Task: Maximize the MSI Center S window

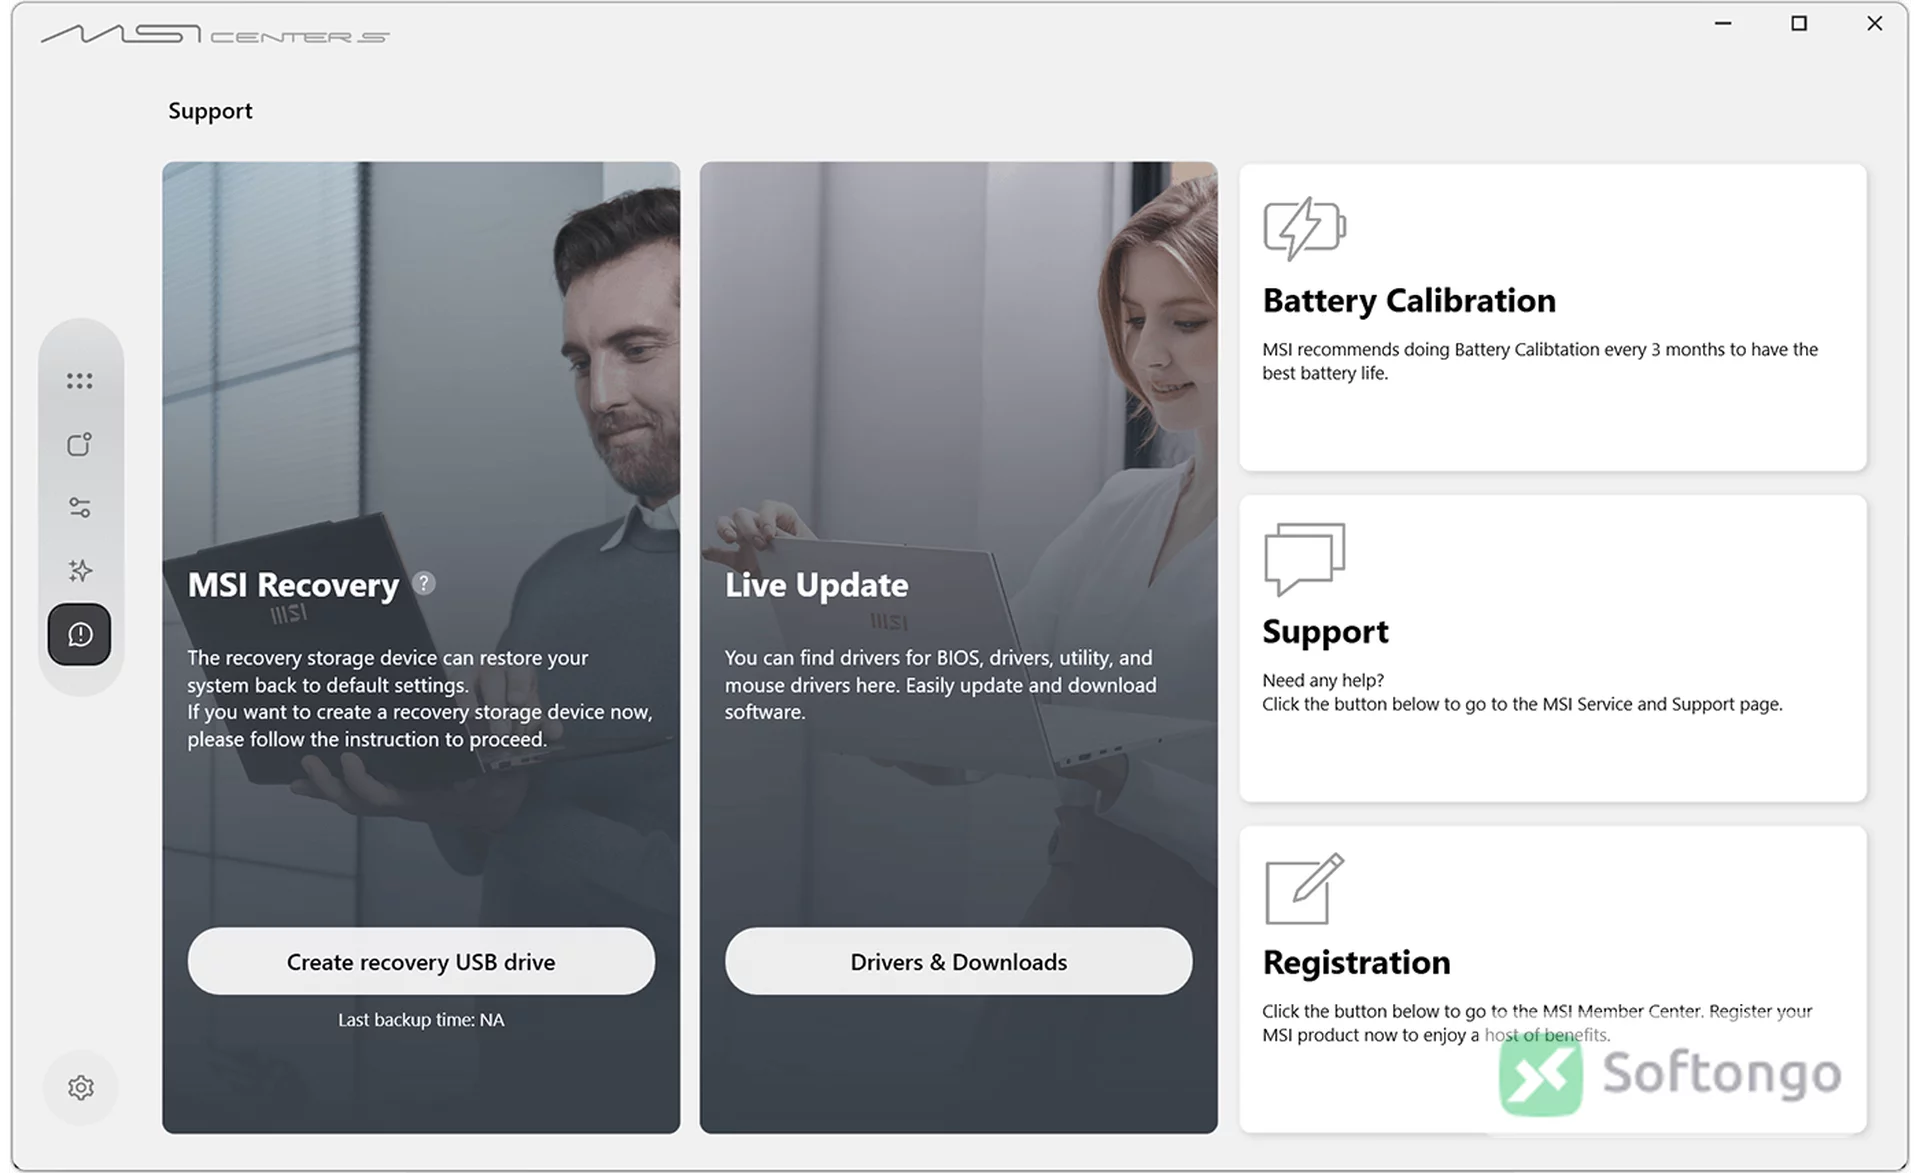Action: click(1799, 23)
